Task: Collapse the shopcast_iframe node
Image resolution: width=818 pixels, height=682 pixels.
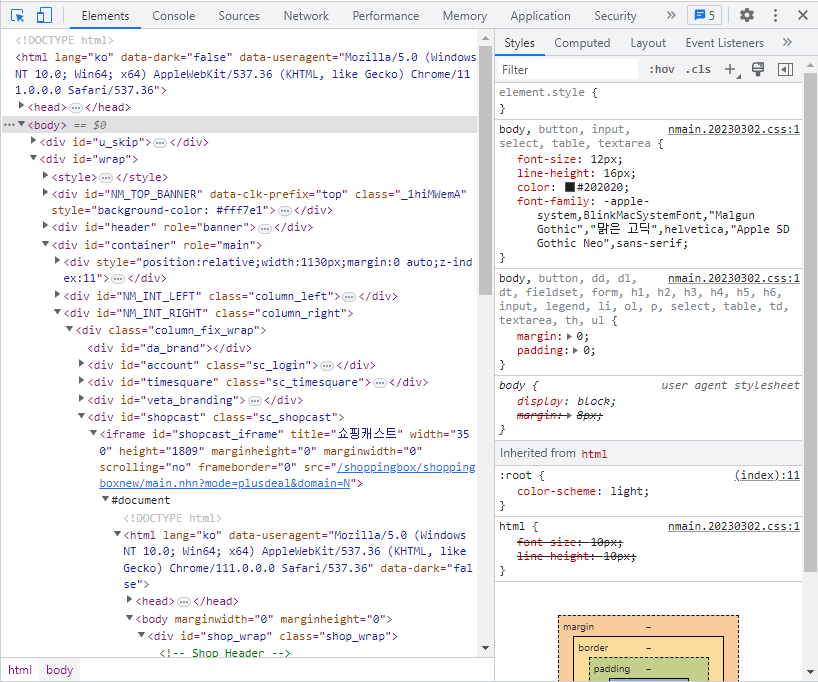Action: [x=93, y=432]
